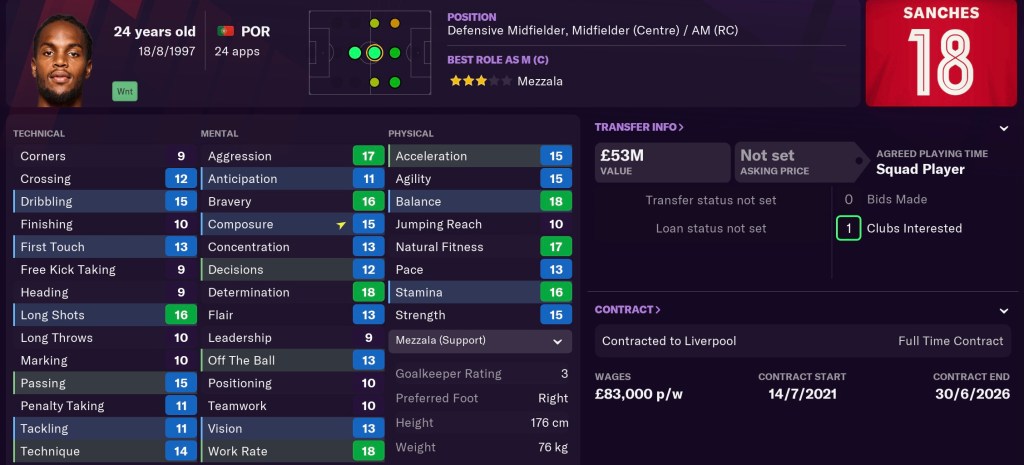Click the Mezzala star rating
This screenshot has height=465, width=1024.
pos(467,81)
